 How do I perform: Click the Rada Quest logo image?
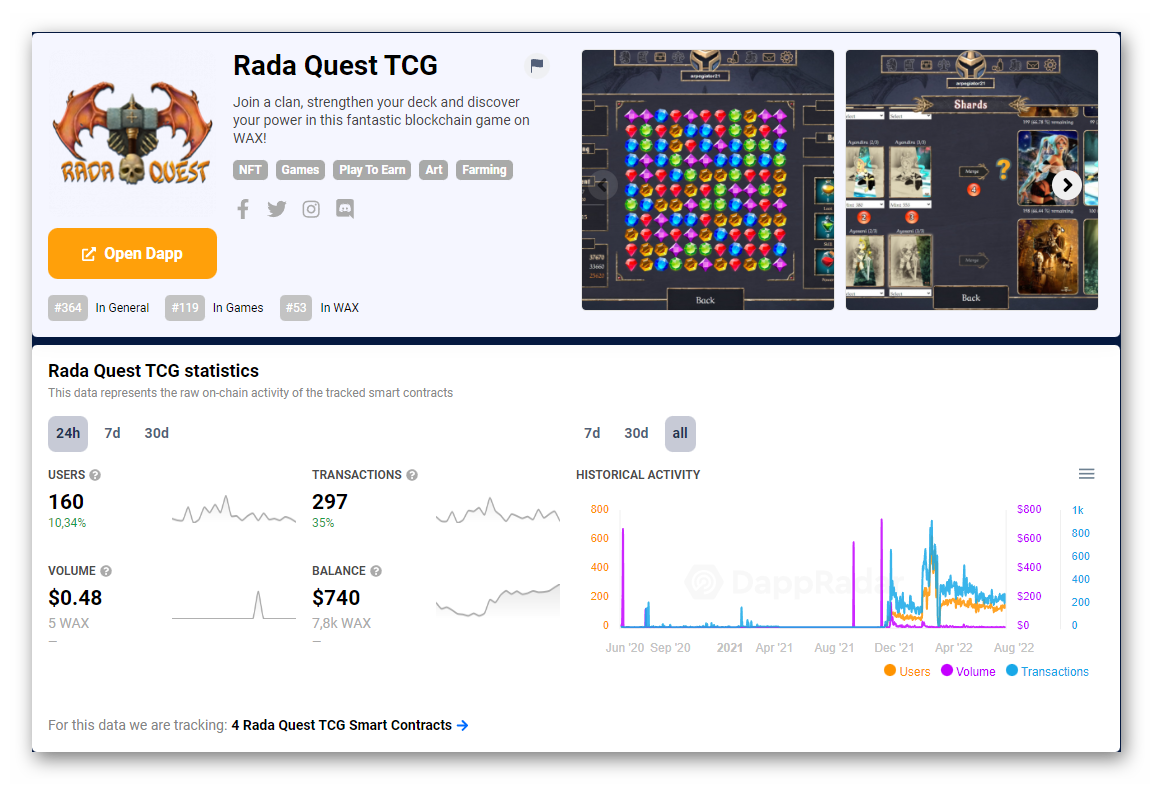click(132, 133)
